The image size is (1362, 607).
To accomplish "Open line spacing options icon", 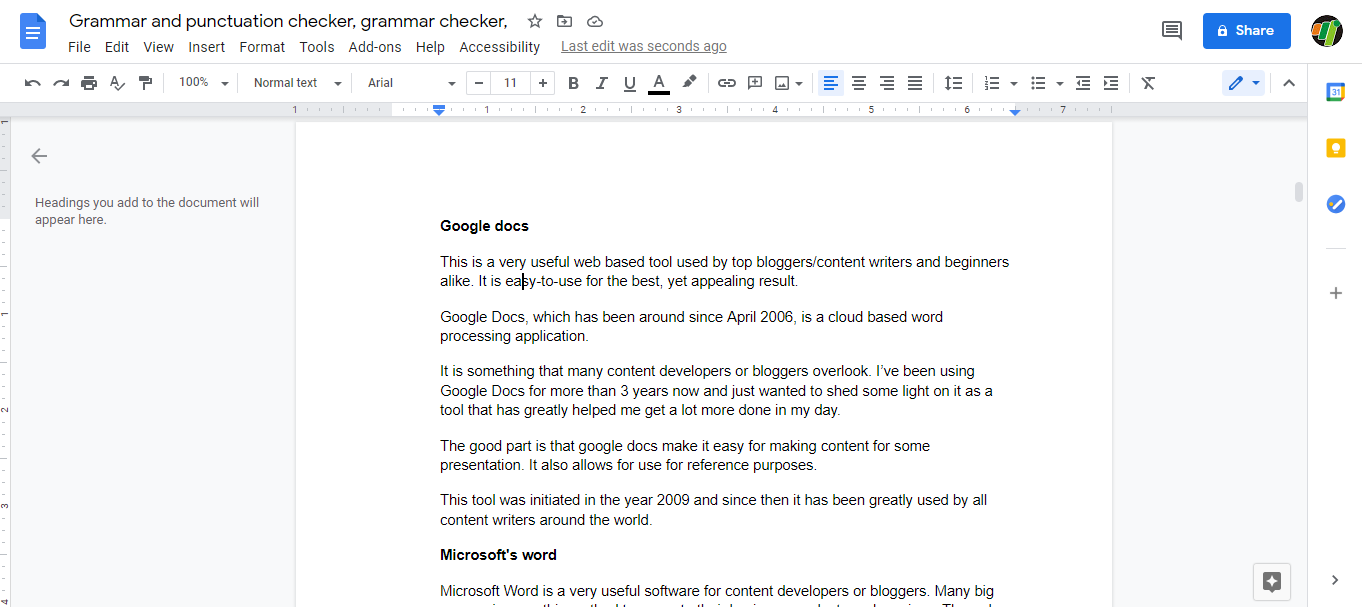I will tap(954, 83).
